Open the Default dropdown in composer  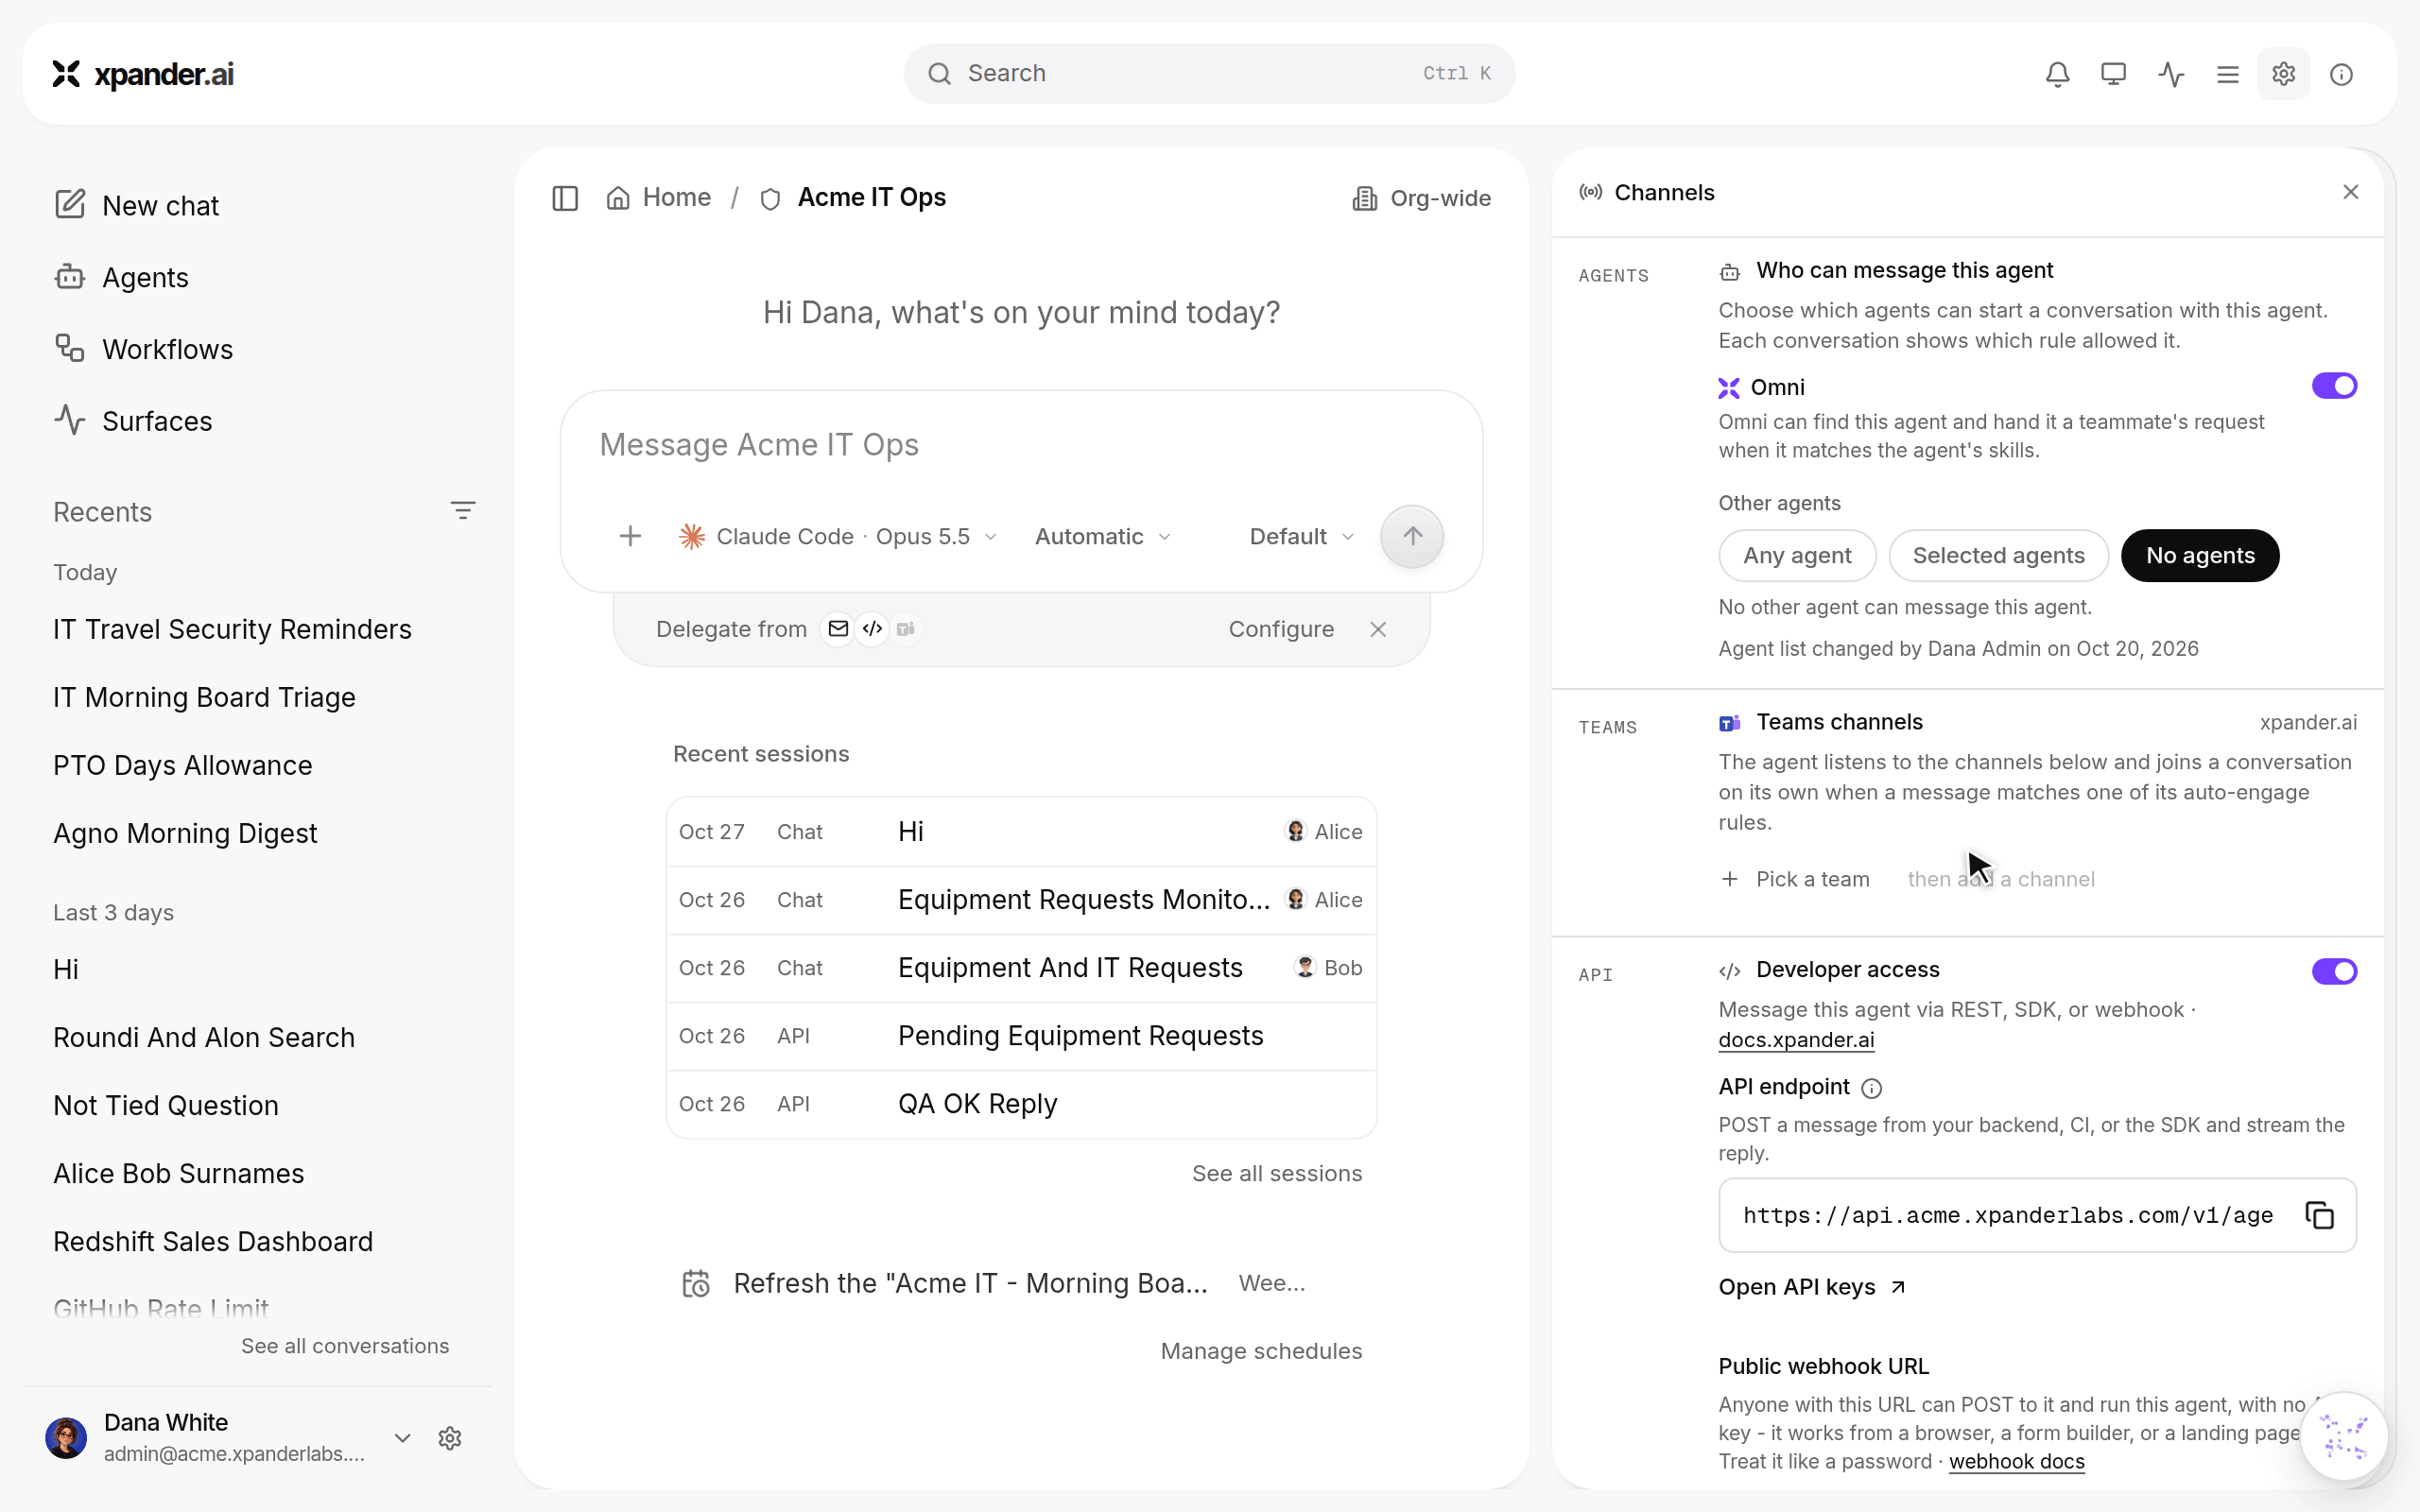click(x=1301, y=537)
